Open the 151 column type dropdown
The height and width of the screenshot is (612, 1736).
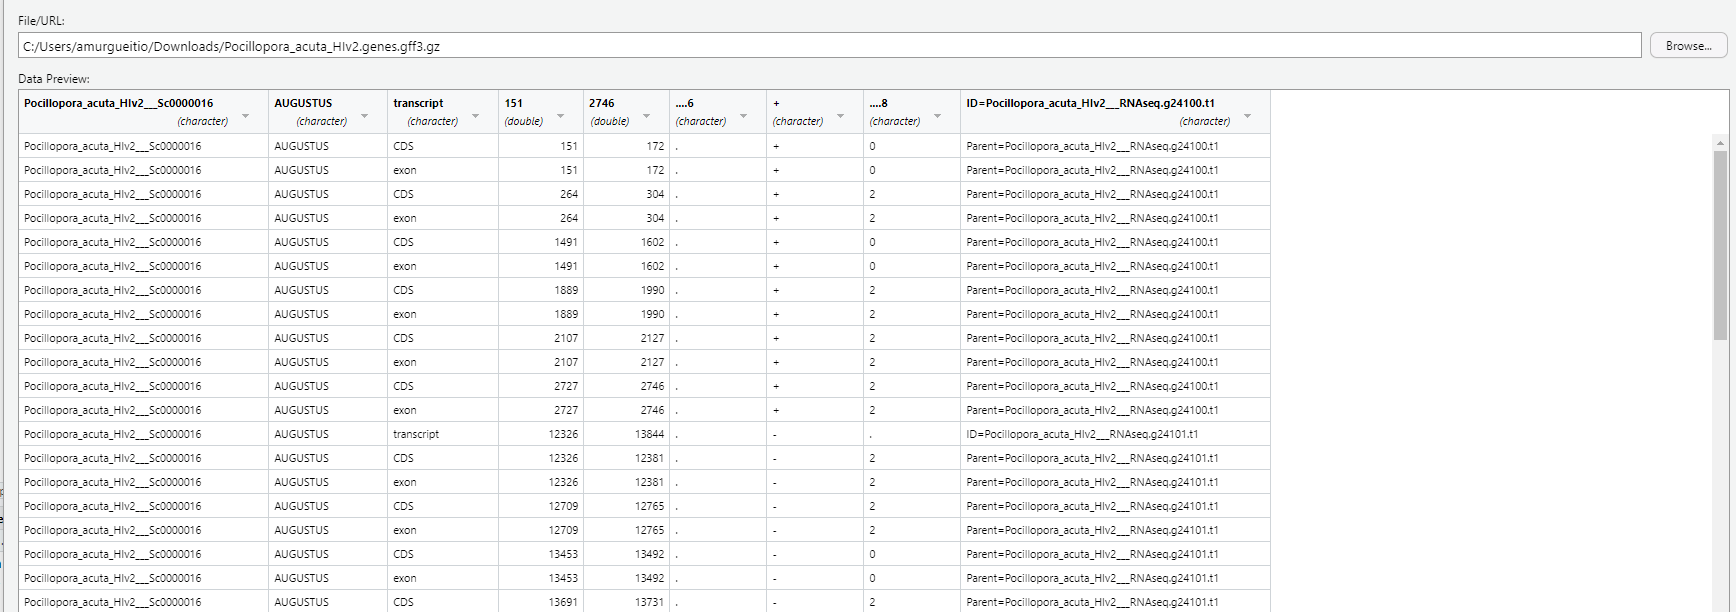point(560,117)
